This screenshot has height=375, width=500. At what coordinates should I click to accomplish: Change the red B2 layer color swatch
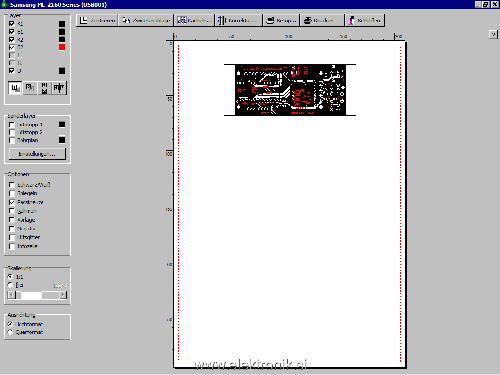click(x=62, y=47)
